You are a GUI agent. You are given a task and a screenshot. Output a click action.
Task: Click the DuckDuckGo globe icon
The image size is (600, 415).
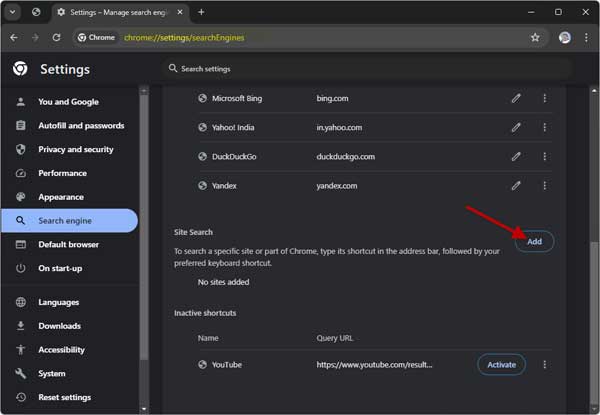[202, 156]
